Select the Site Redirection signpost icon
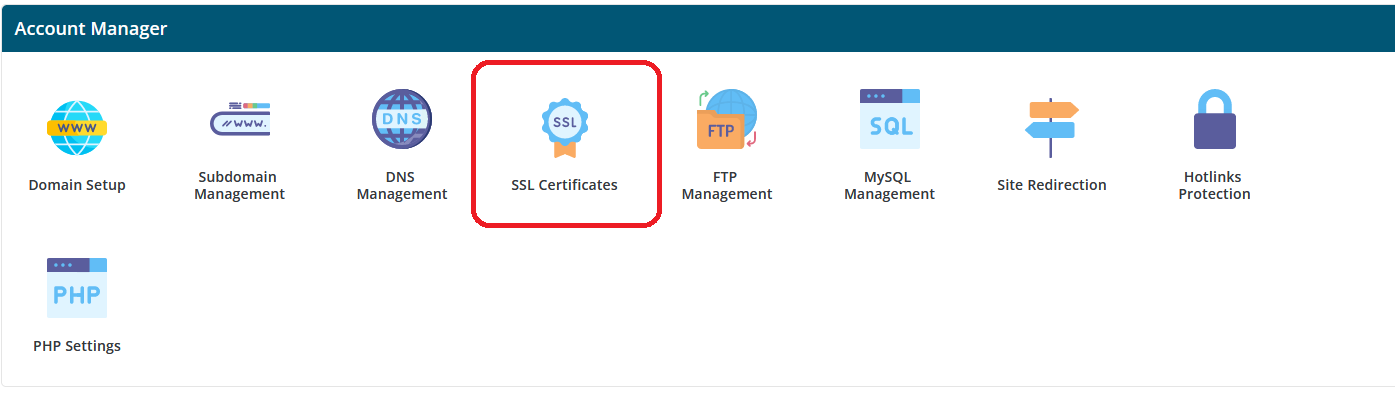Viewport: 1395px width, 402px height. tap(1051, 127)
